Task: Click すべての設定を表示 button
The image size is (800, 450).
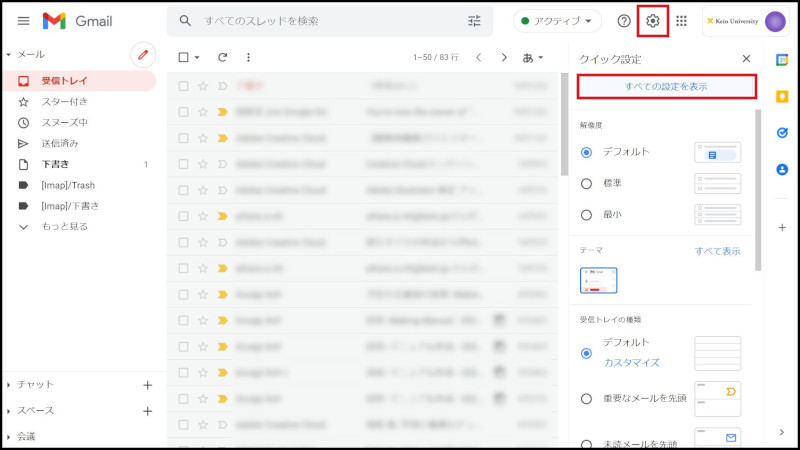Action: pyautogui.click(x=666, y=87)
